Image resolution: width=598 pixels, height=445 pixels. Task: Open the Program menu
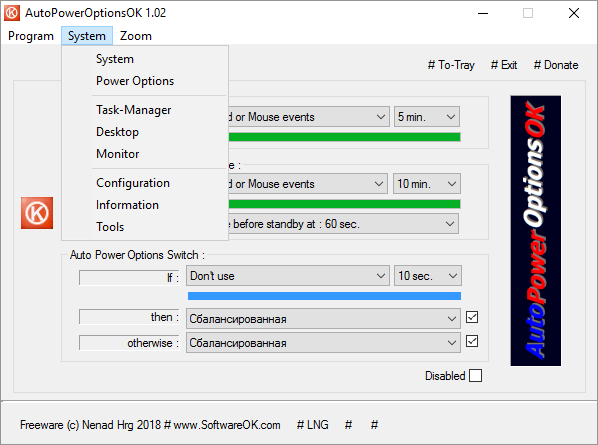(x=31, y=36)
